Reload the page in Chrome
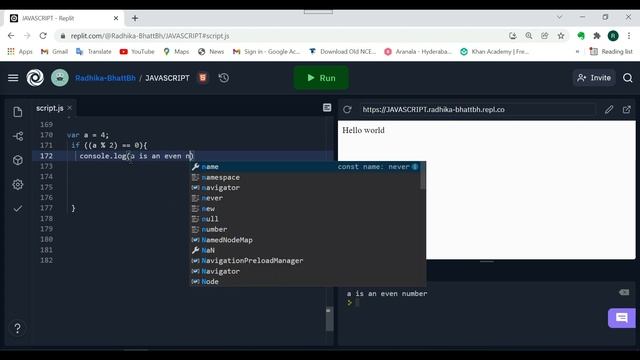 pyautogui.click(x=43, y=36)
